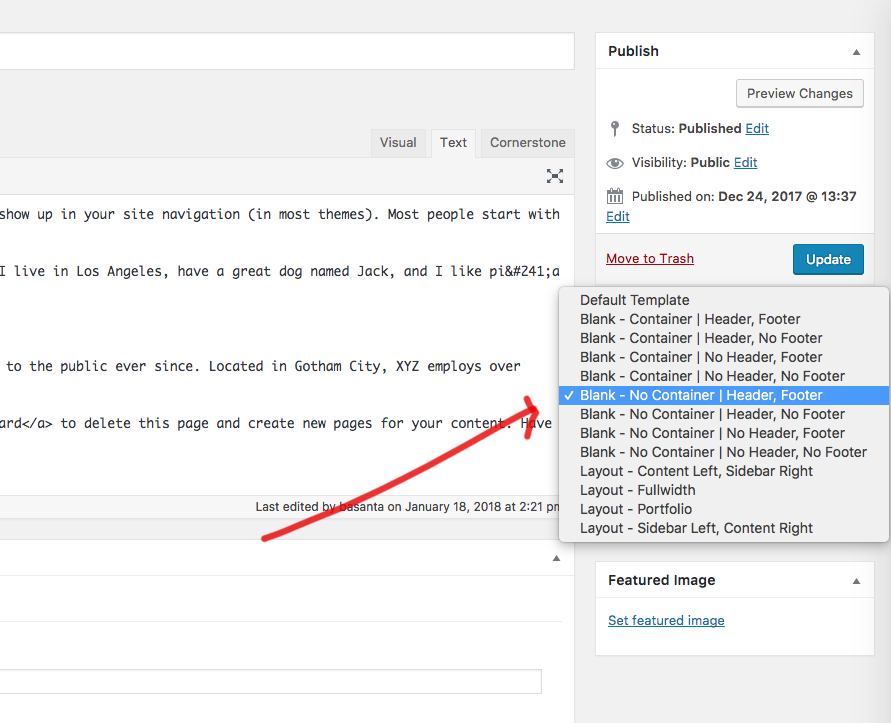Screen dimensions: 891x723
Task: Choose Layout - Portfolio template
Action: (635, 509)
